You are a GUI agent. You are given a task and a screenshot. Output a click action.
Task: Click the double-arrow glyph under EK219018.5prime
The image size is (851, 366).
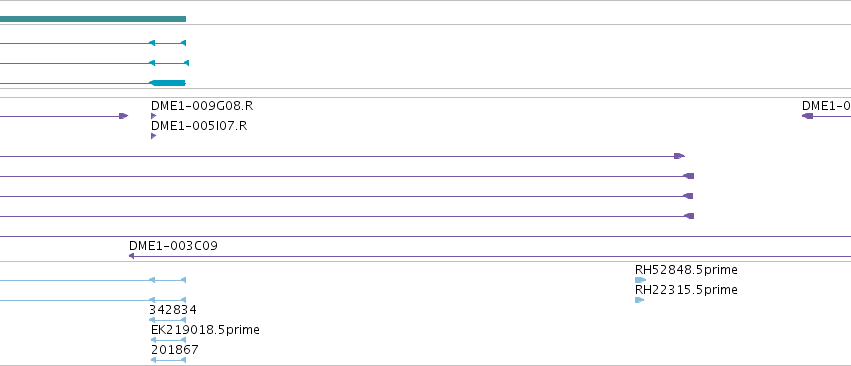pyautogui.click(x=168, y=340)
